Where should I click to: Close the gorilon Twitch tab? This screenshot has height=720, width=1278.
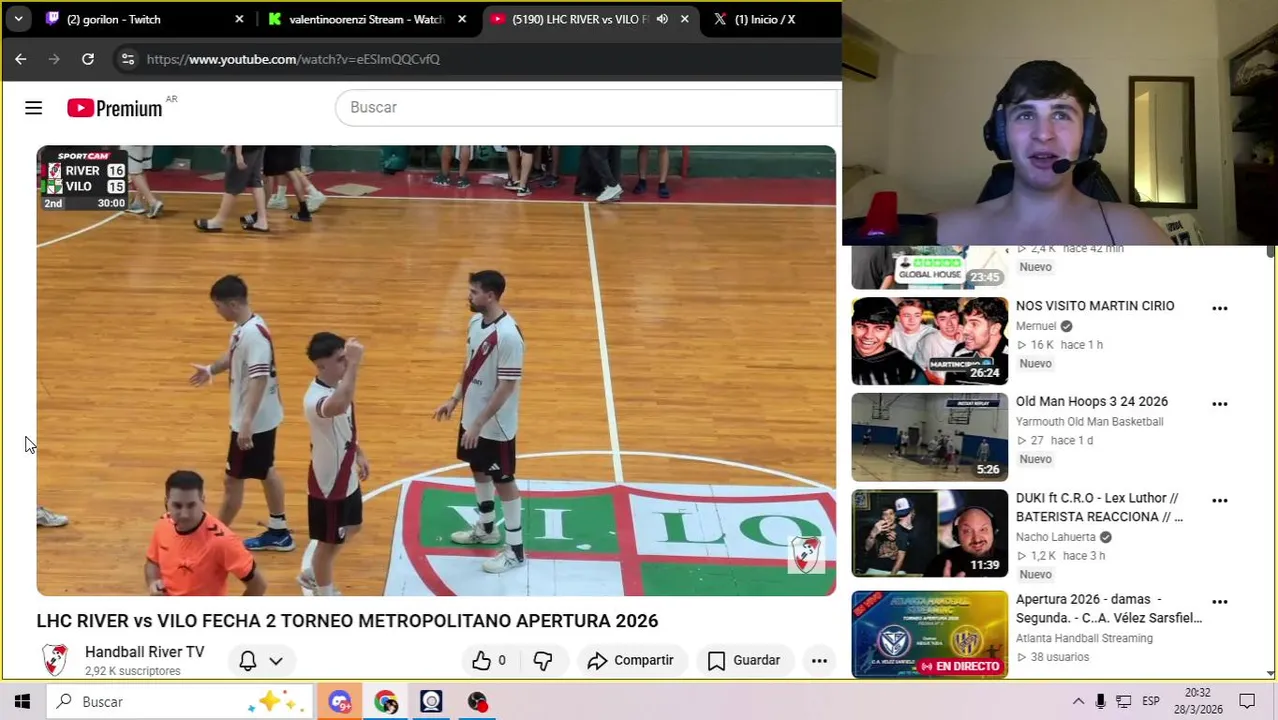click(x=239, y=19)
